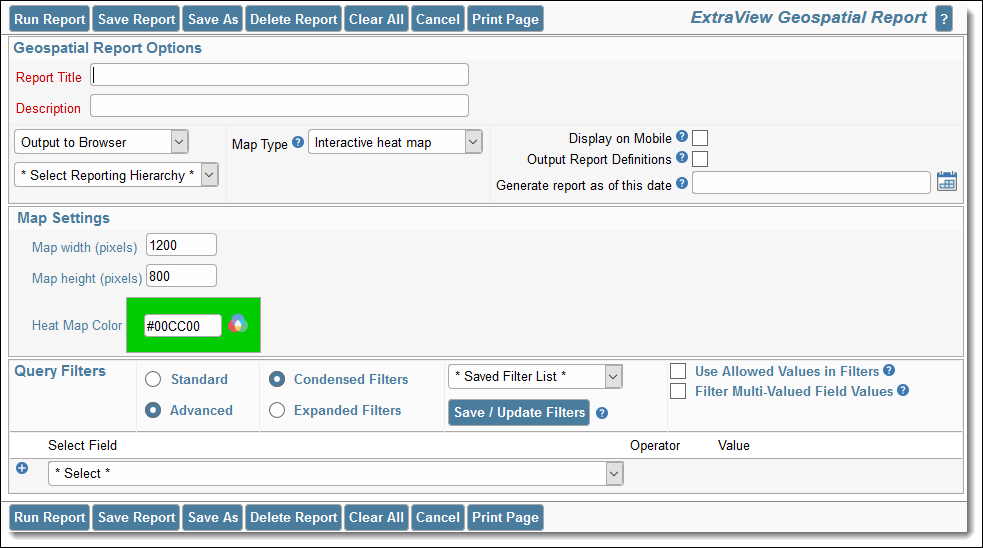Viewport: 983px width, 548px height.
Task: Click the question mark help button at top right
Action: point(943,19)
